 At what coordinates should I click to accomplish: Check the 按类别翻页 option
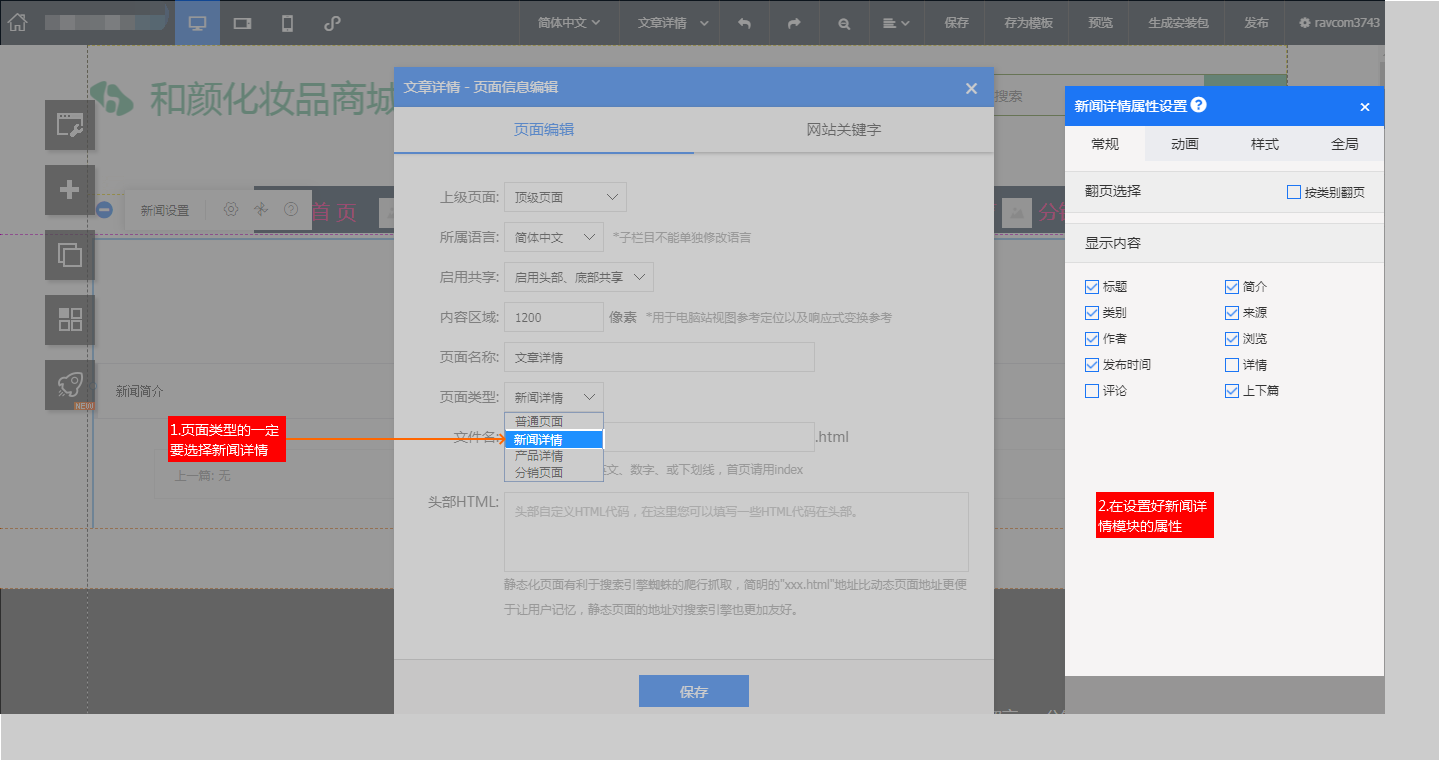(1294, 193)
